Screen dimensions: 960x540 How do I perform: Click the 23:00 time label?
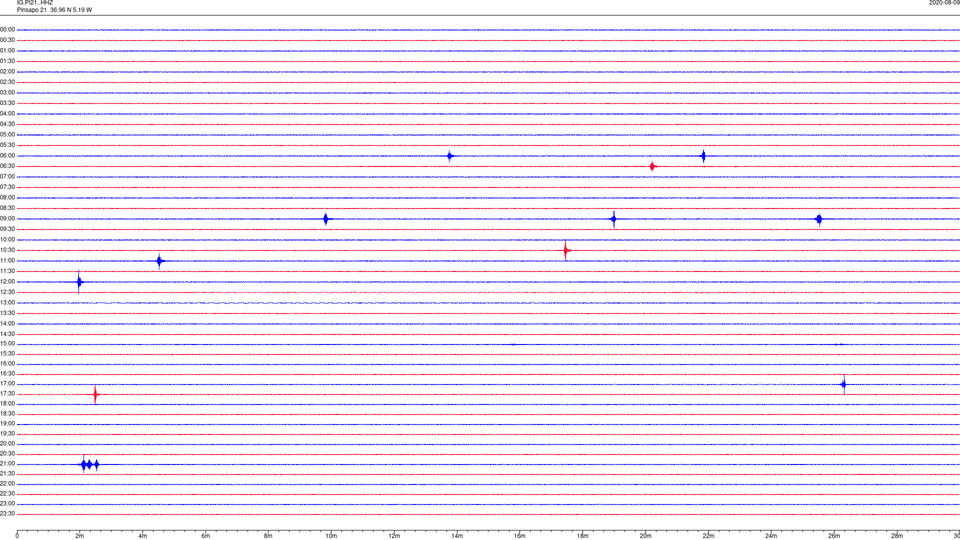7,504
